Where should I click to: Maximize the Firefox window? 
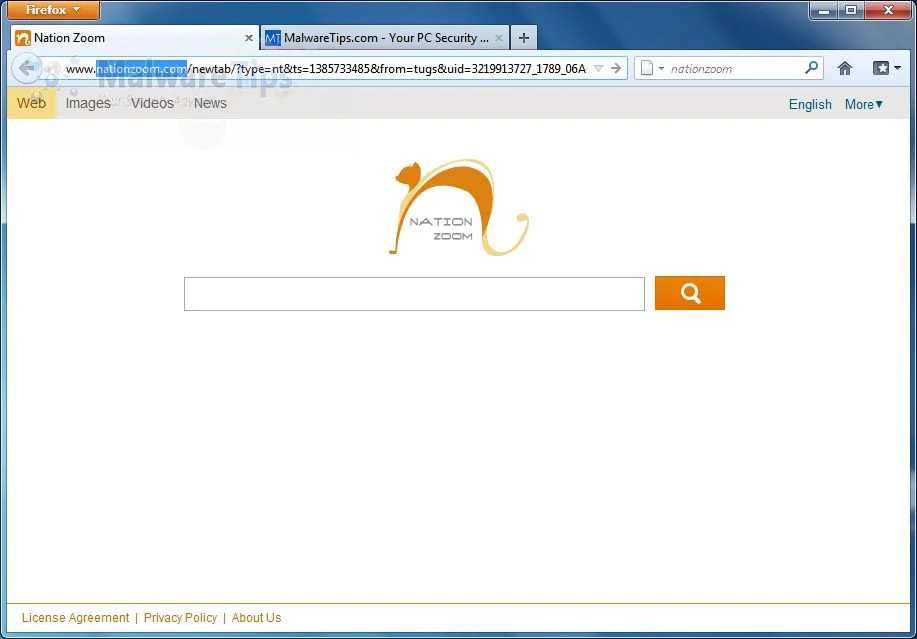851,10
